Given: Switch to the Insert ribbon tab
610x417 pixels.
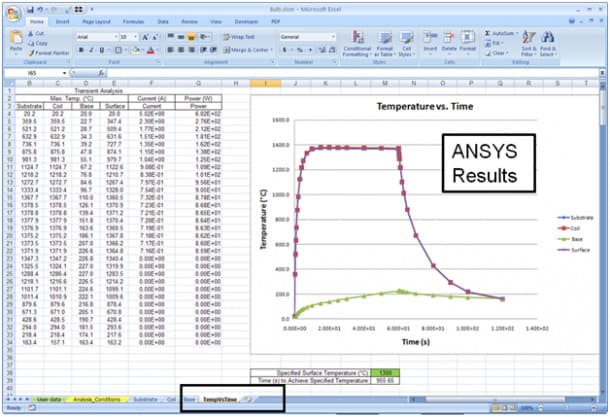Looking at the screenshot, I should click(62, 22).
